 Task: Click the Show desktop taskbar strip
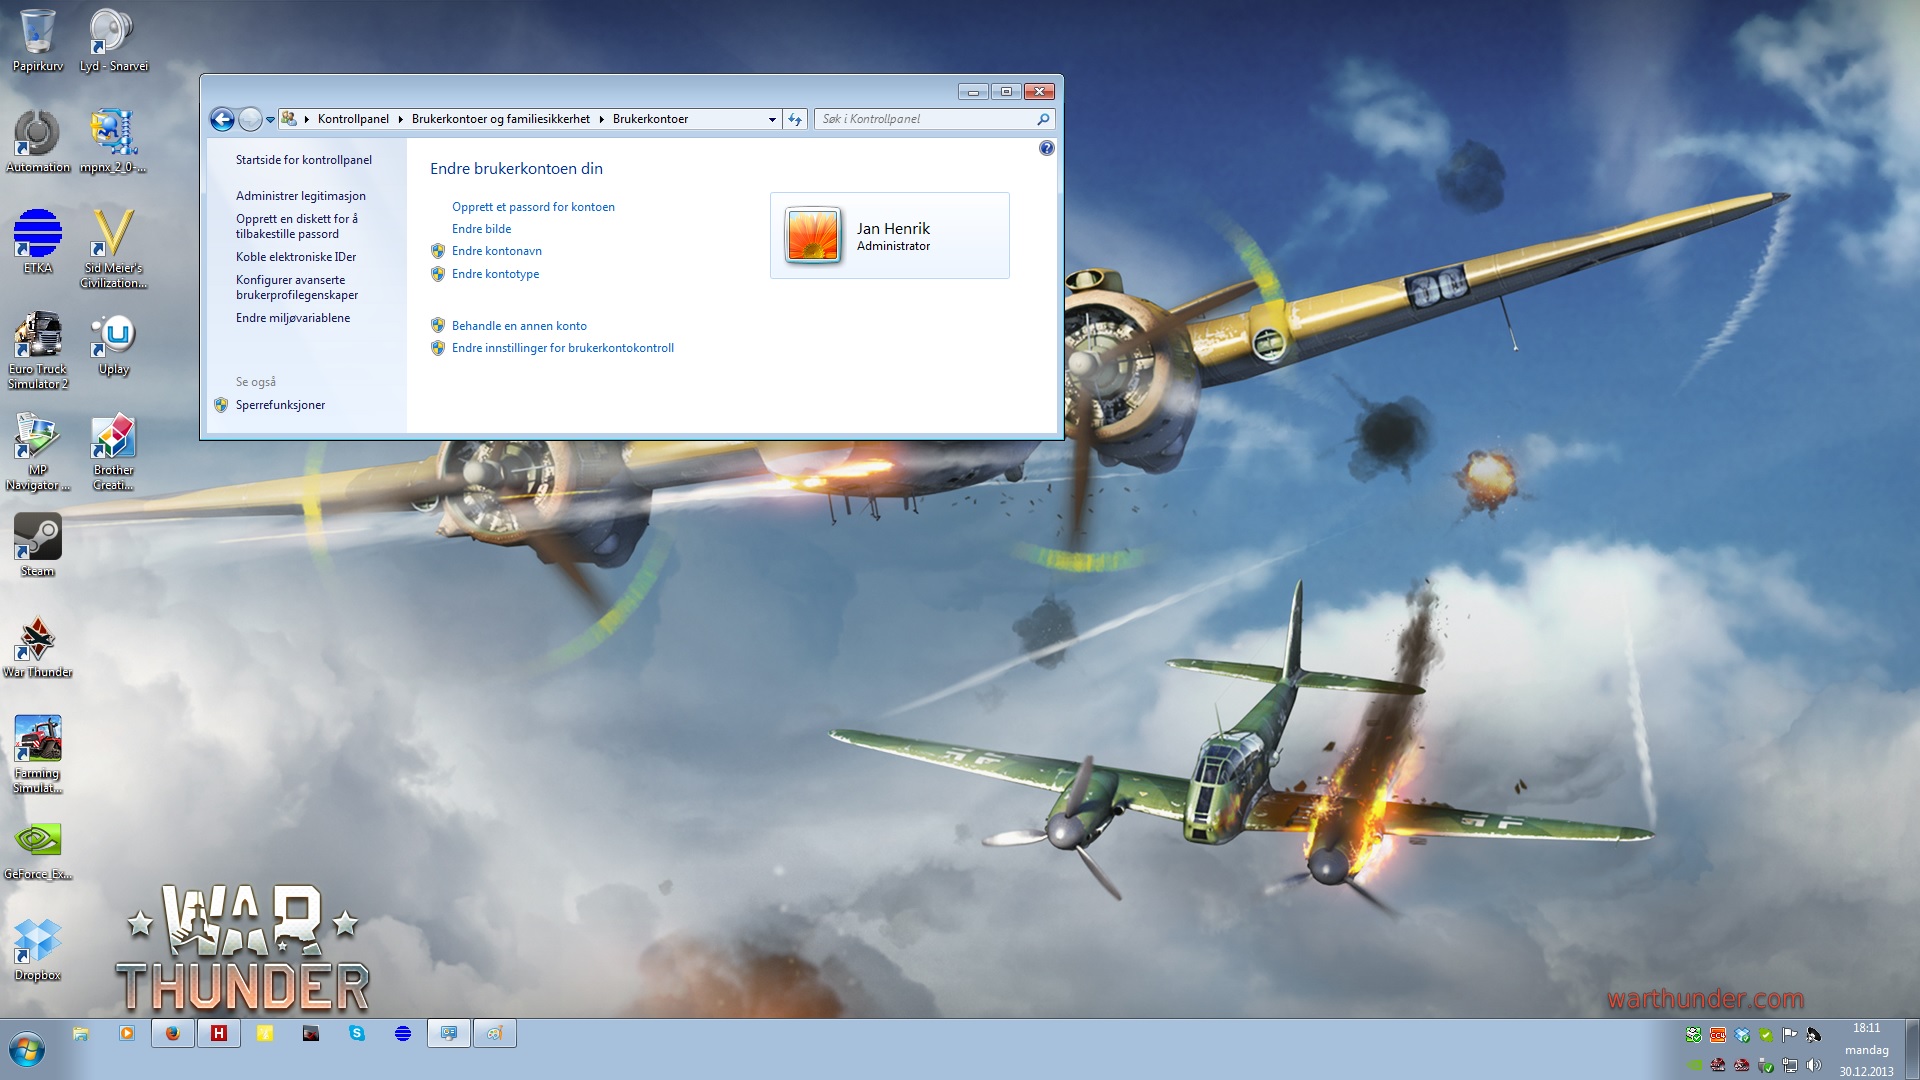click(x=1912, y=1050)
